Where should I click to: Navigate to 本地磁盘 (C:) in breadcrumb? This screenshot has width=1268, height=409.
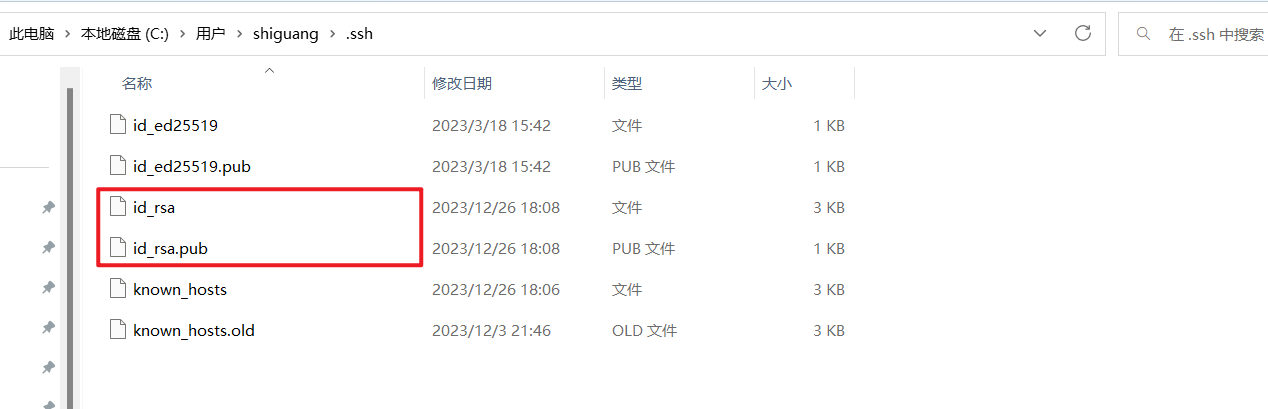click(x=124, y=34)
